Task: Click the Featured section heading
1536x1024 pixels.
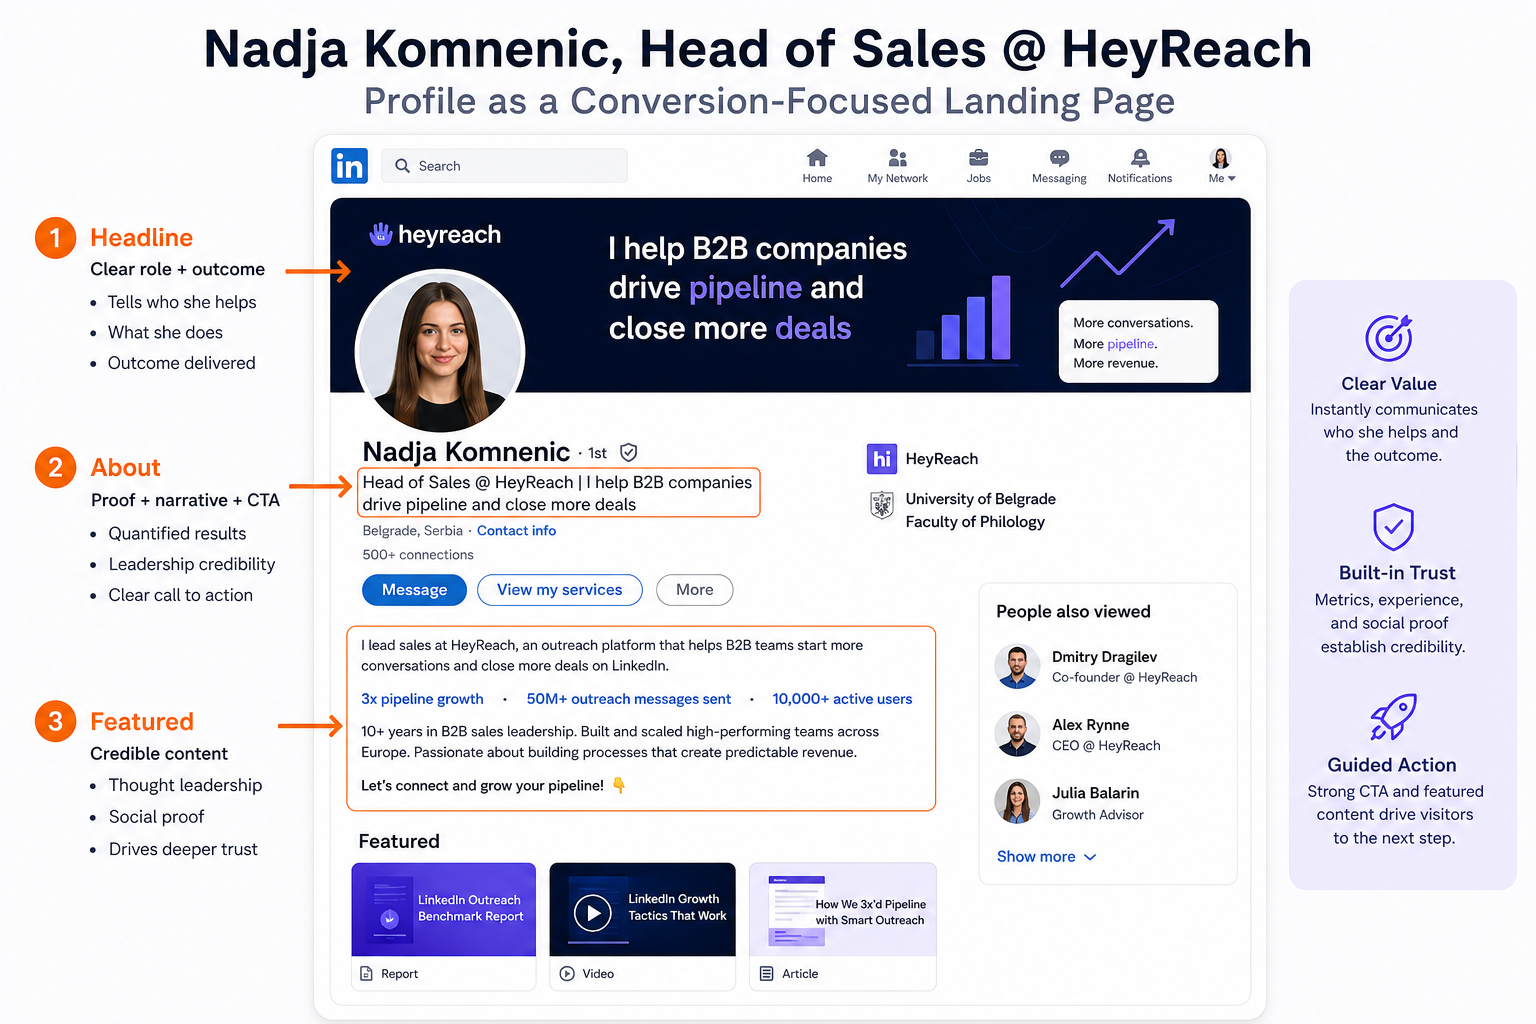Action: tap(399, 841)
